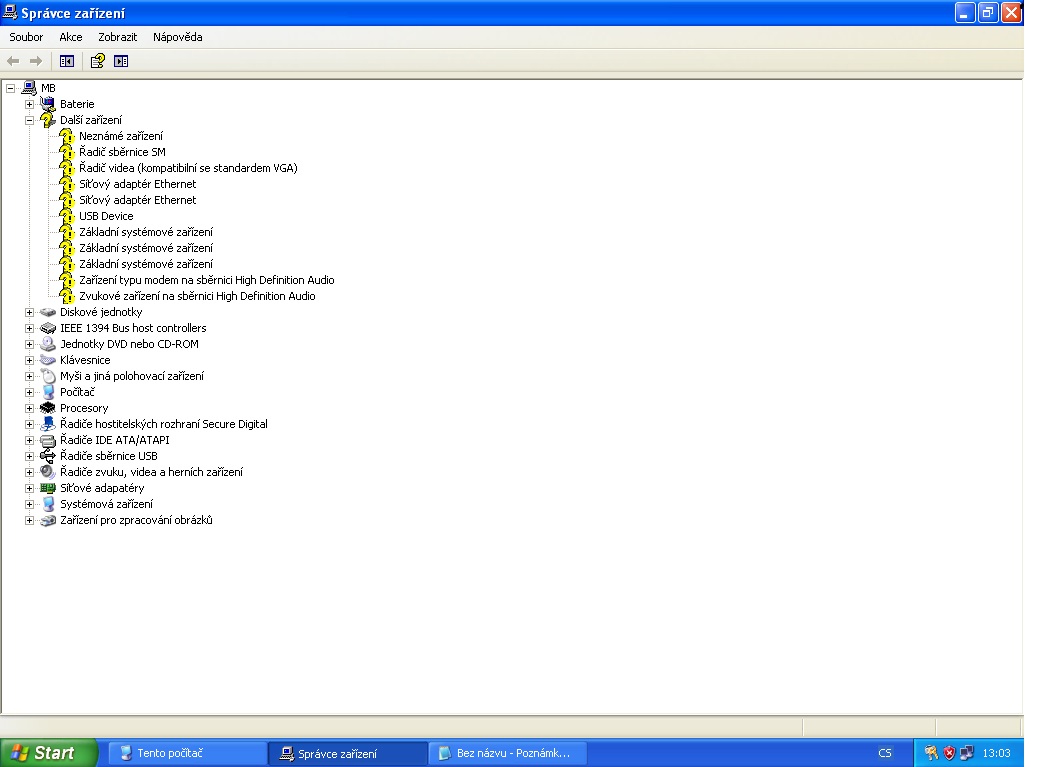This screenshot has width=1044, height=767.
Task: Click the USB symbol icon for Řadiče sběrnice USB
Action: 48,456
